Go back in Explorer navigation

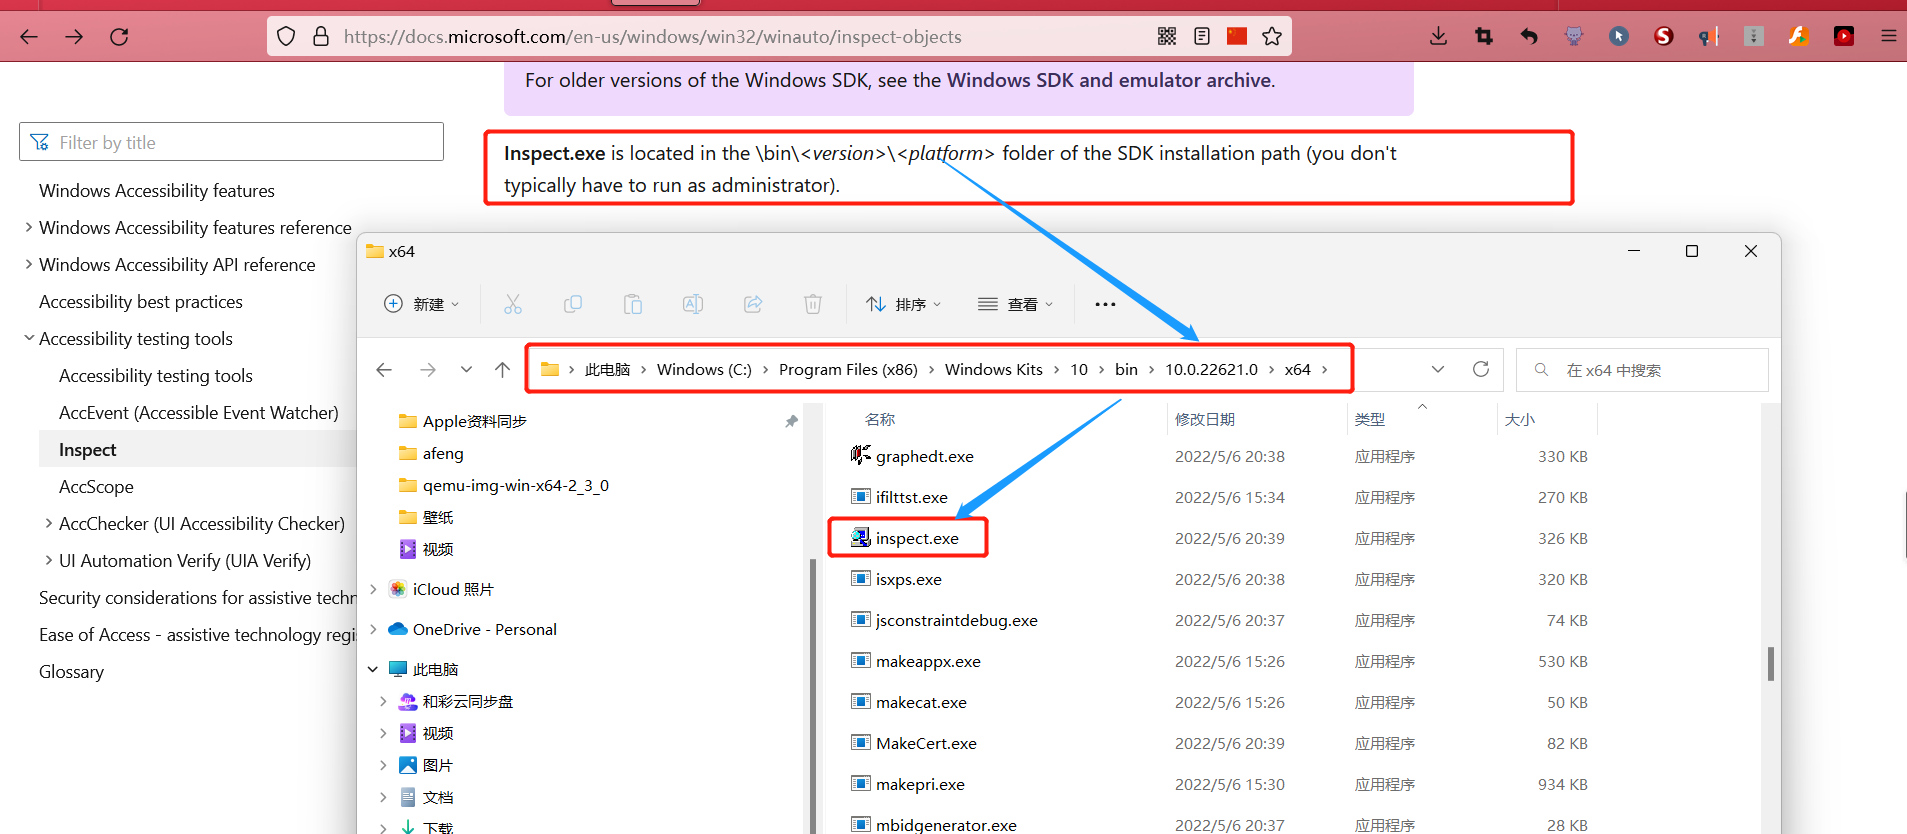tap(384, 370)
